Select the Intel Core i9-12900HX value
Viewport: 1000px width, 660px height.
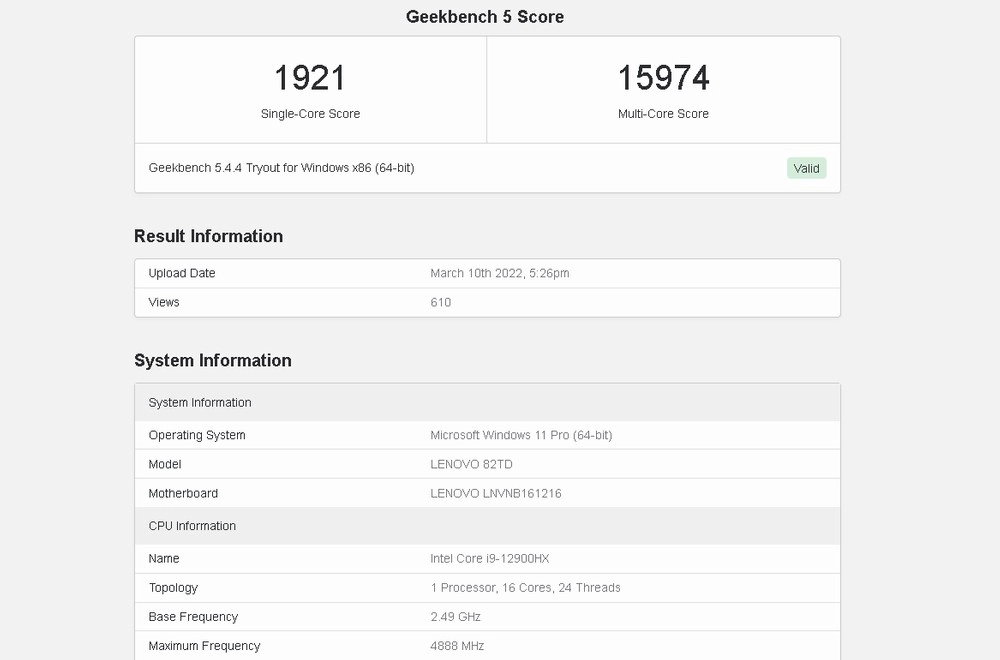click(489, 559)
